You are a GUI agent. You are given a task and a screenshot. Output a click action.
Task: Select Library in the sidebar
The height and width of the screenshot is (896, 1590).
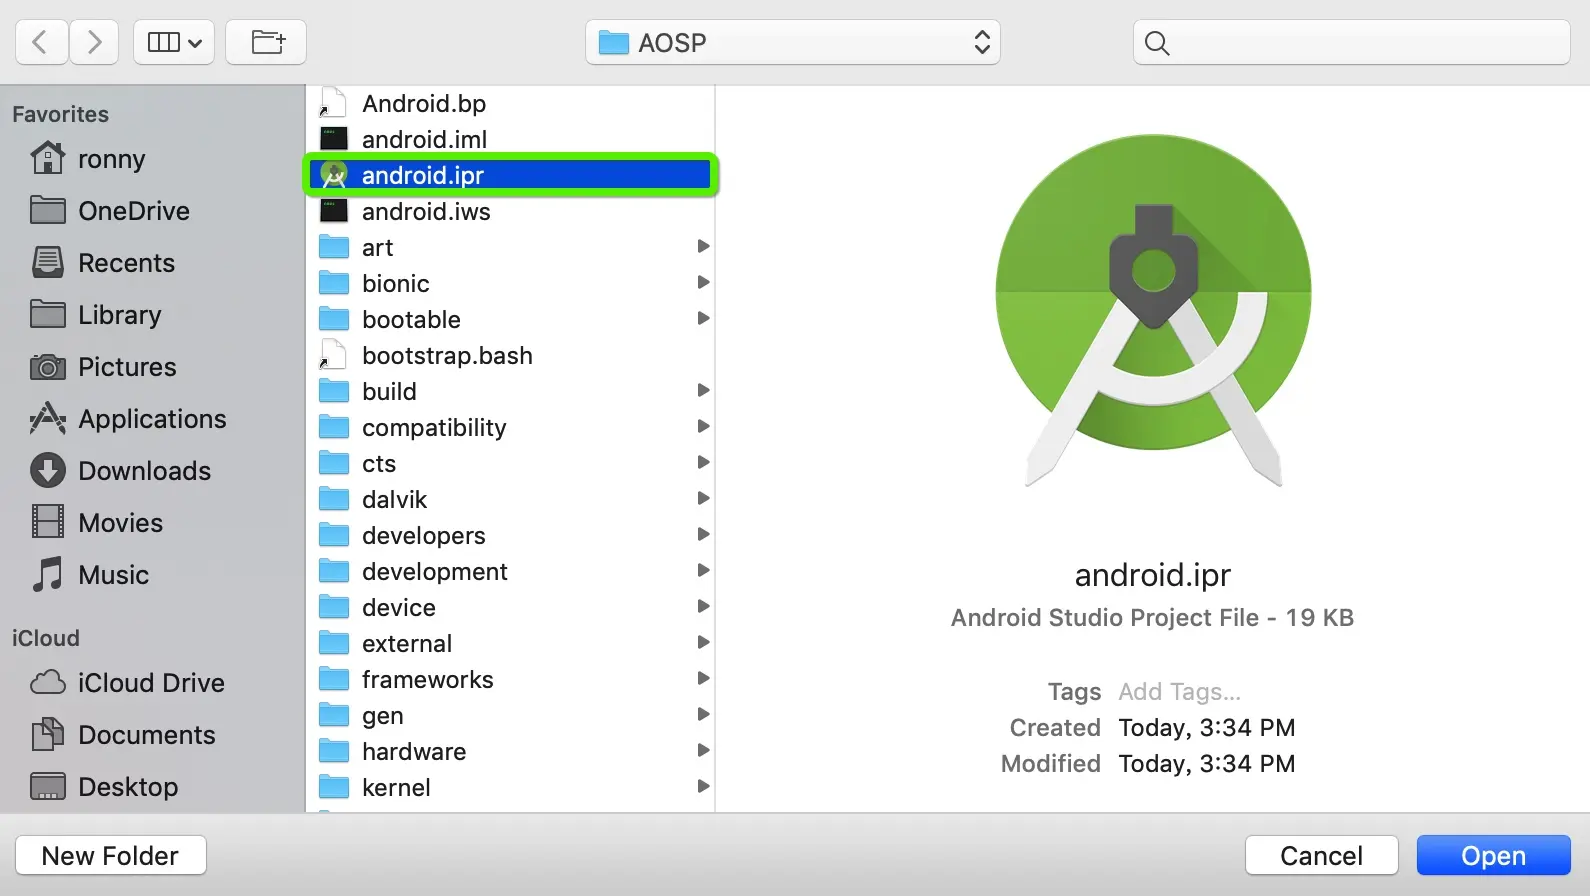pos(96,315)
